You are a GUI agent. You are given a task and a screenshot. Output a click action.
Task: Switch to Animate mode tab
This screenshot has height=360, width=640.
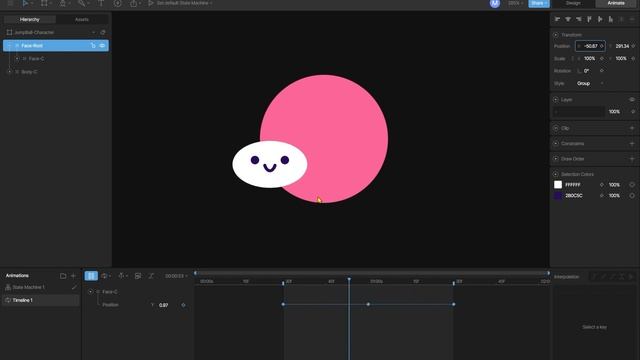[616, 3]
